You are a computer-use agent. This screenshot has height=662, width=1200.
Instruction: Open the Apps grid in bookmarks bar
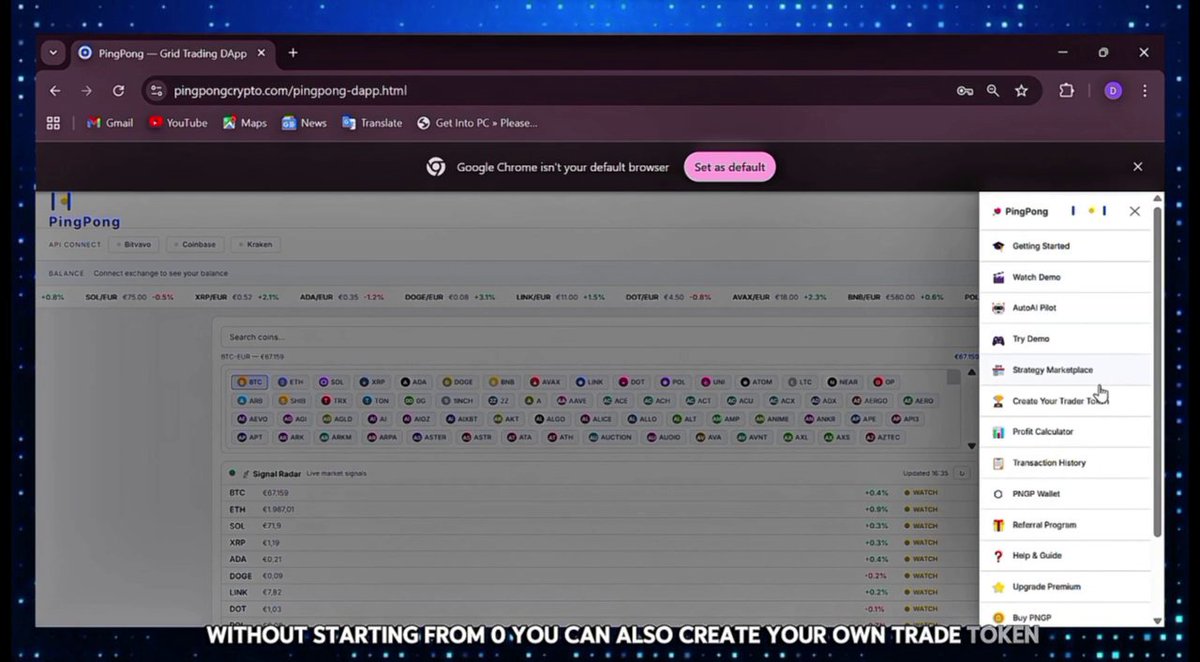[x=53, y=123]
